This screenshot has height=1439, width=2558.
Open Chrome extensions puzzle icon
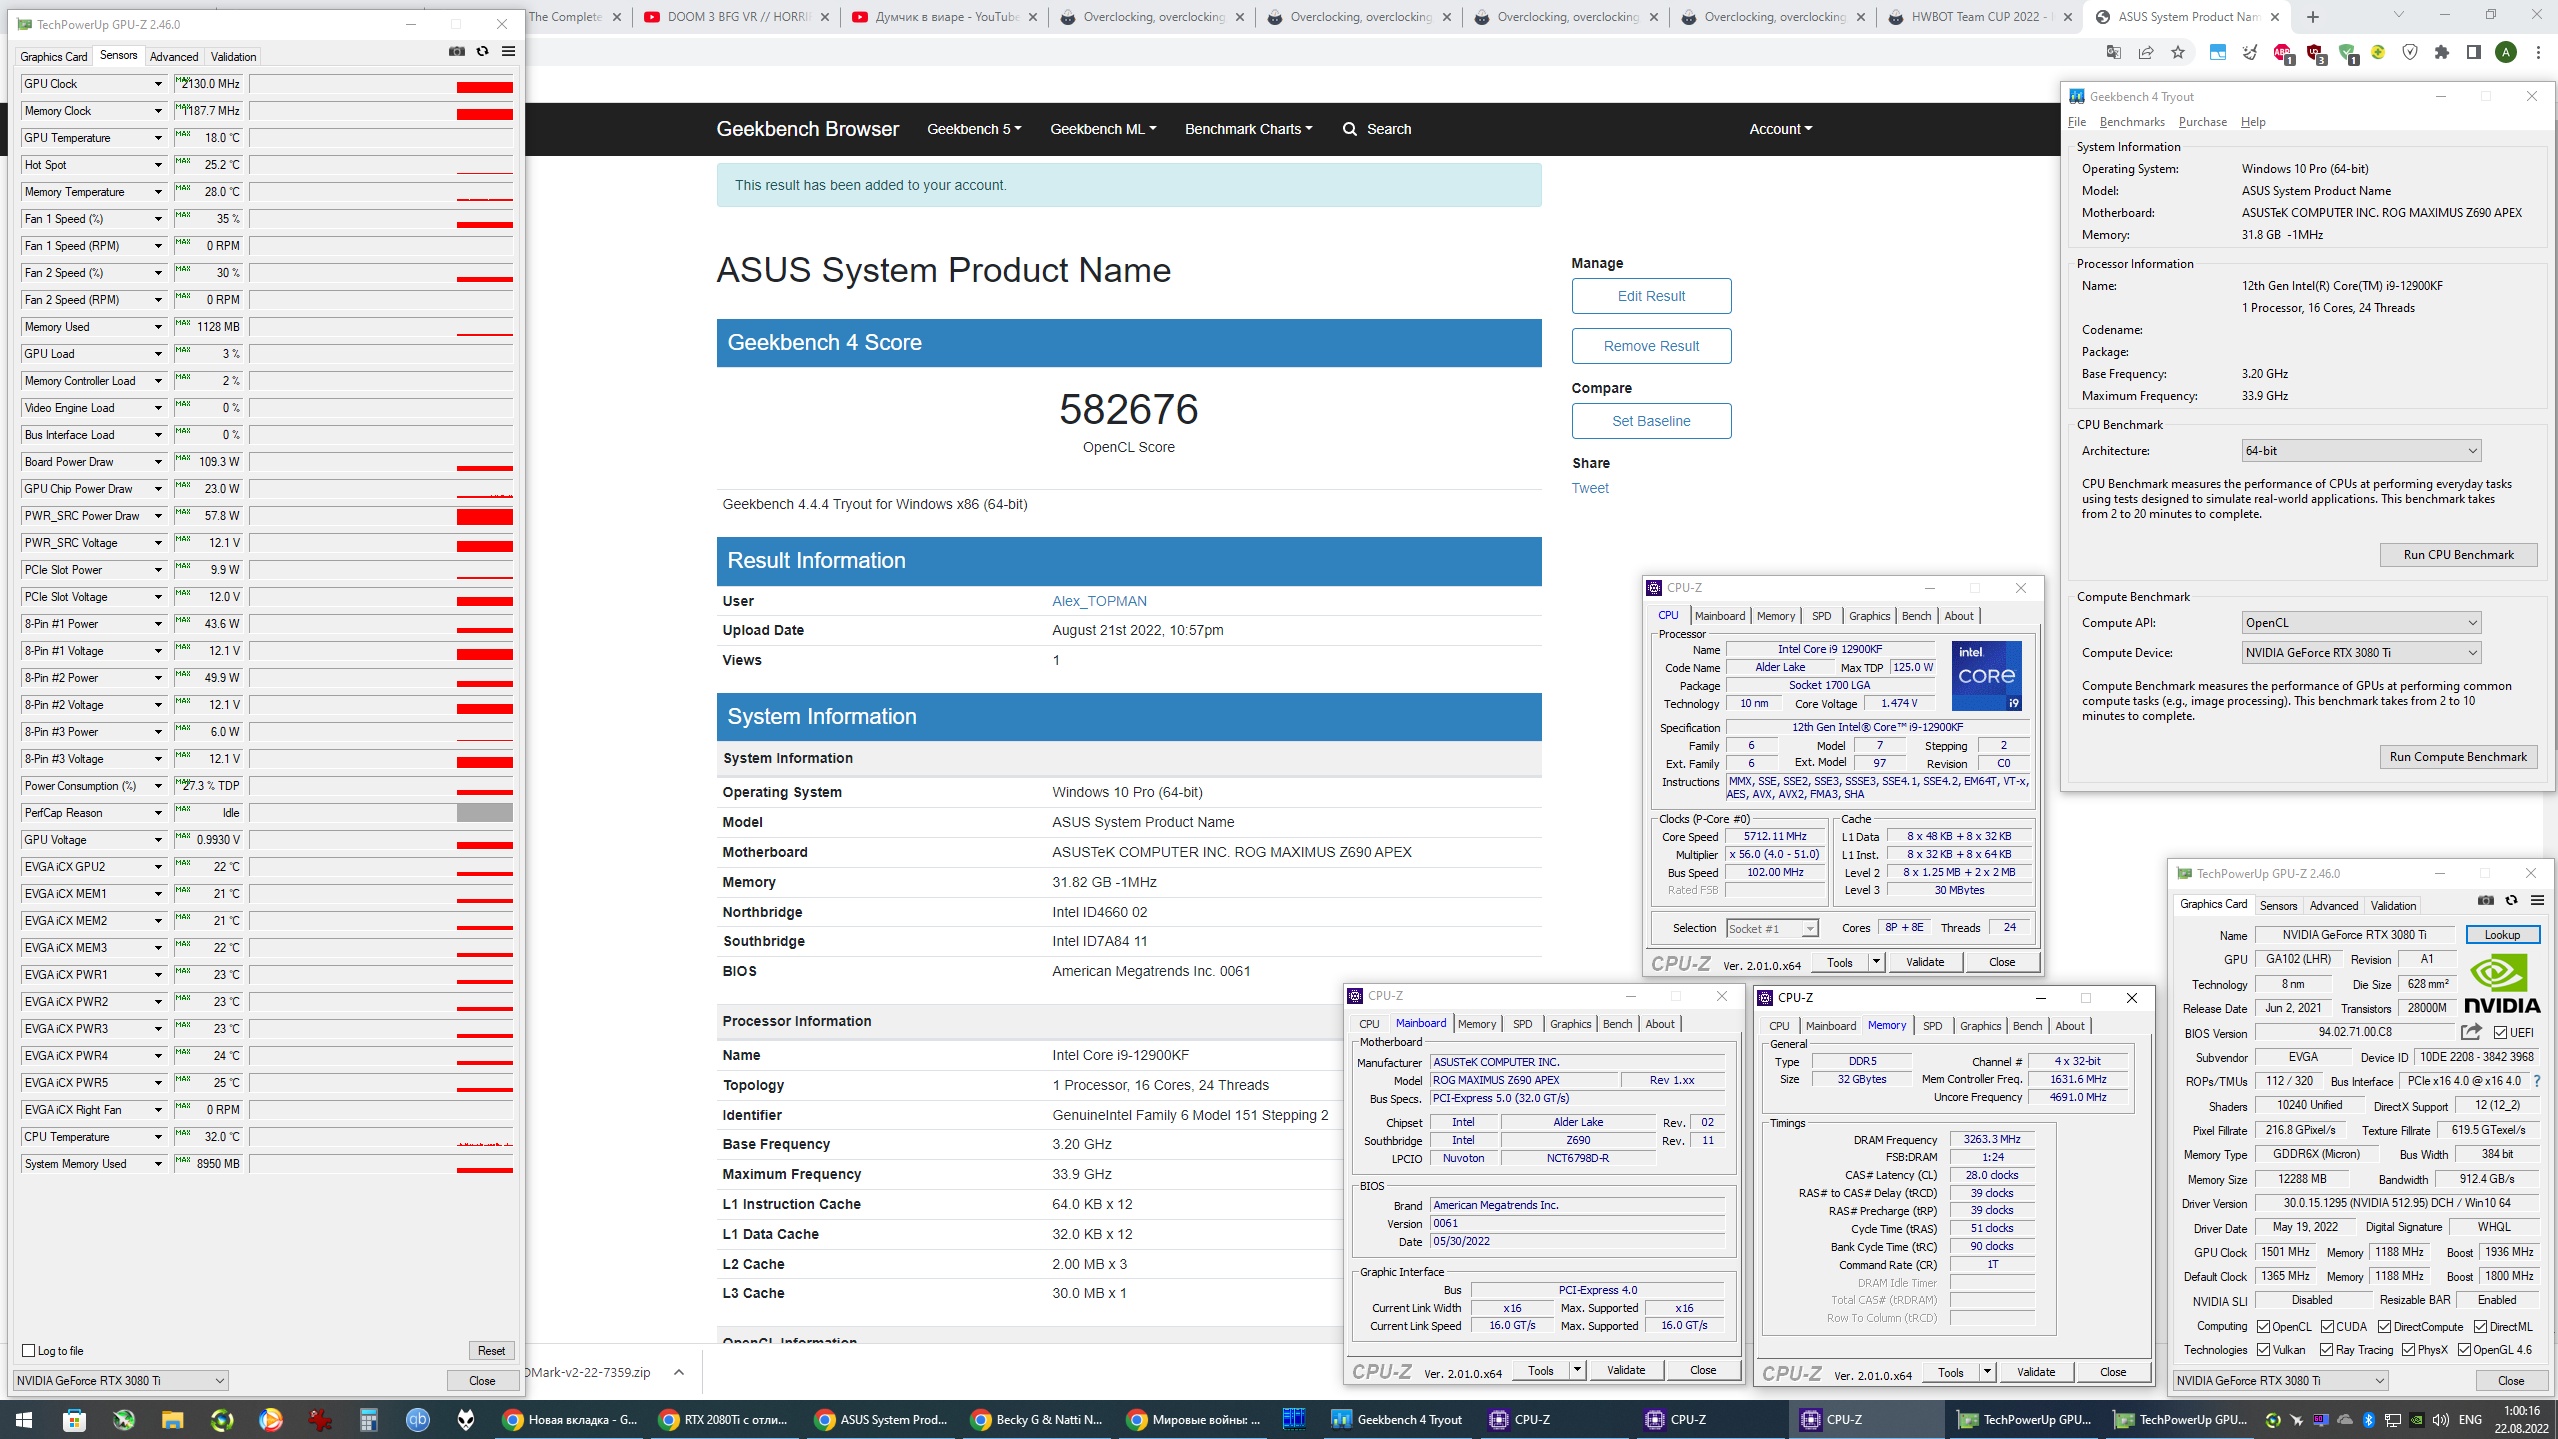click(2442, 52)
